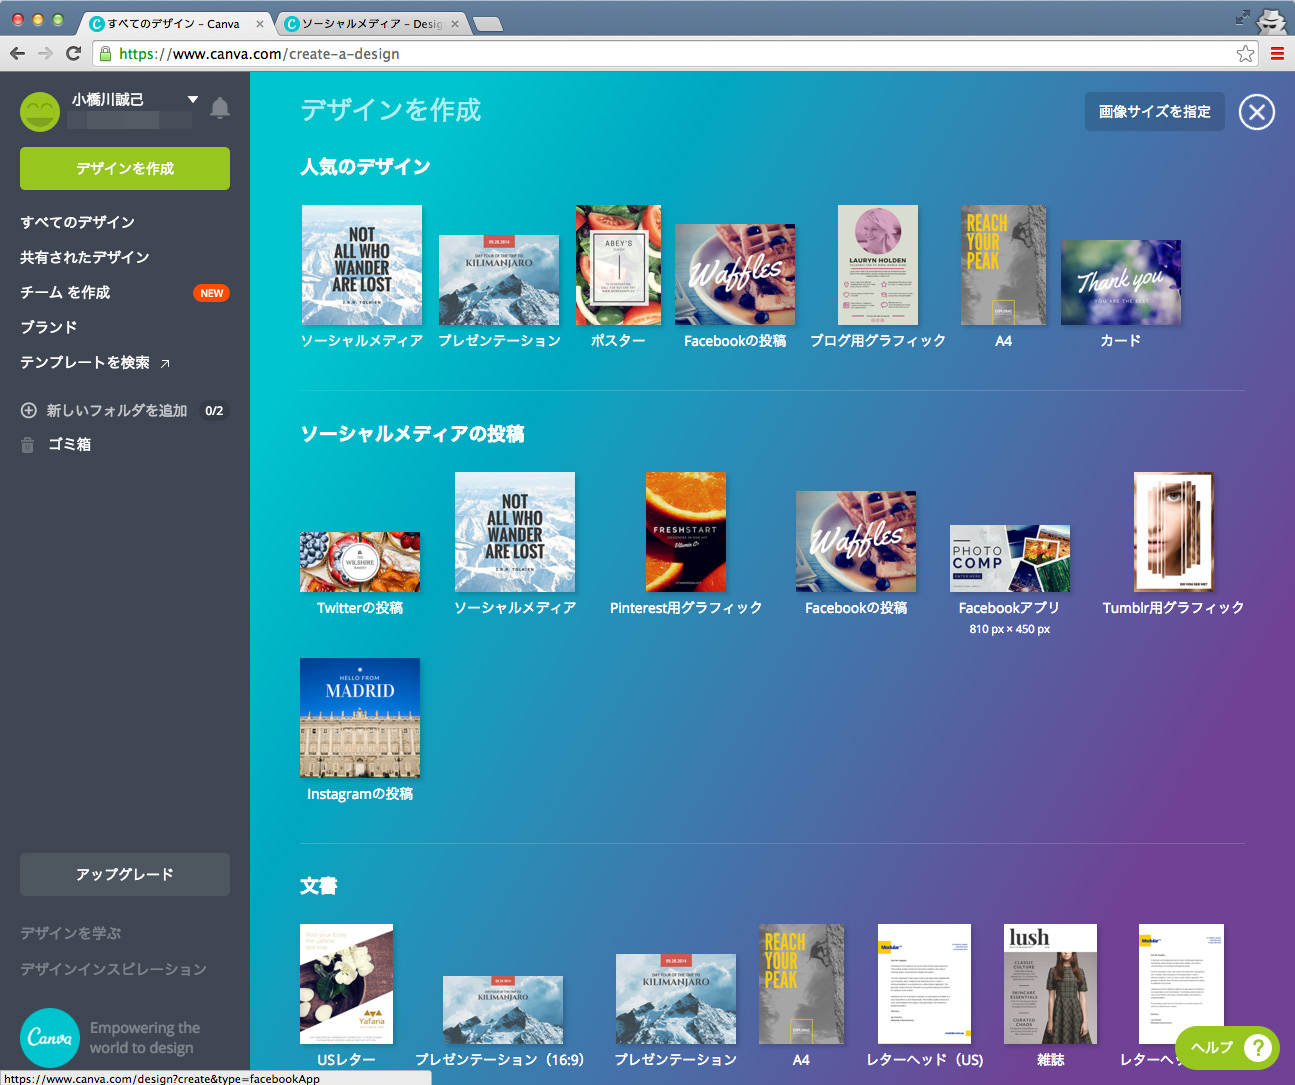The height and width of the screenshot is (1085, 1295).
Task: Click the ヘルプ button
Action: coord(1228,1047)
